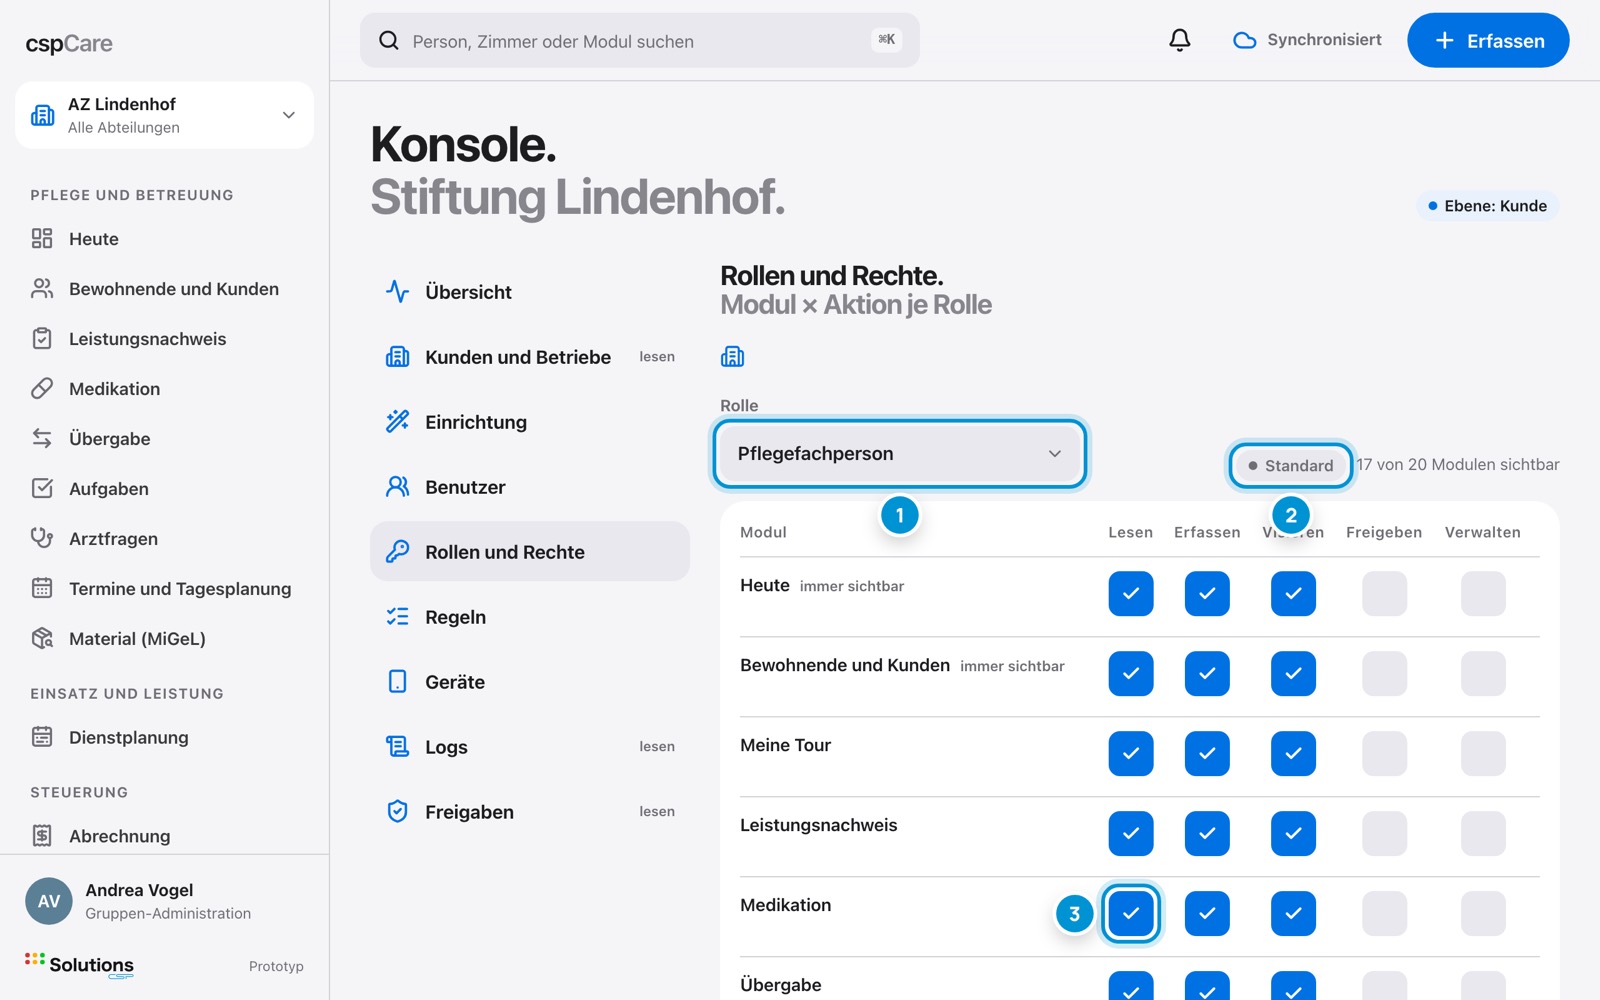The image size is (1600, 1000).
Task: Expand the AZ Lindenhof department selector
Action: (x=165, y=115)
